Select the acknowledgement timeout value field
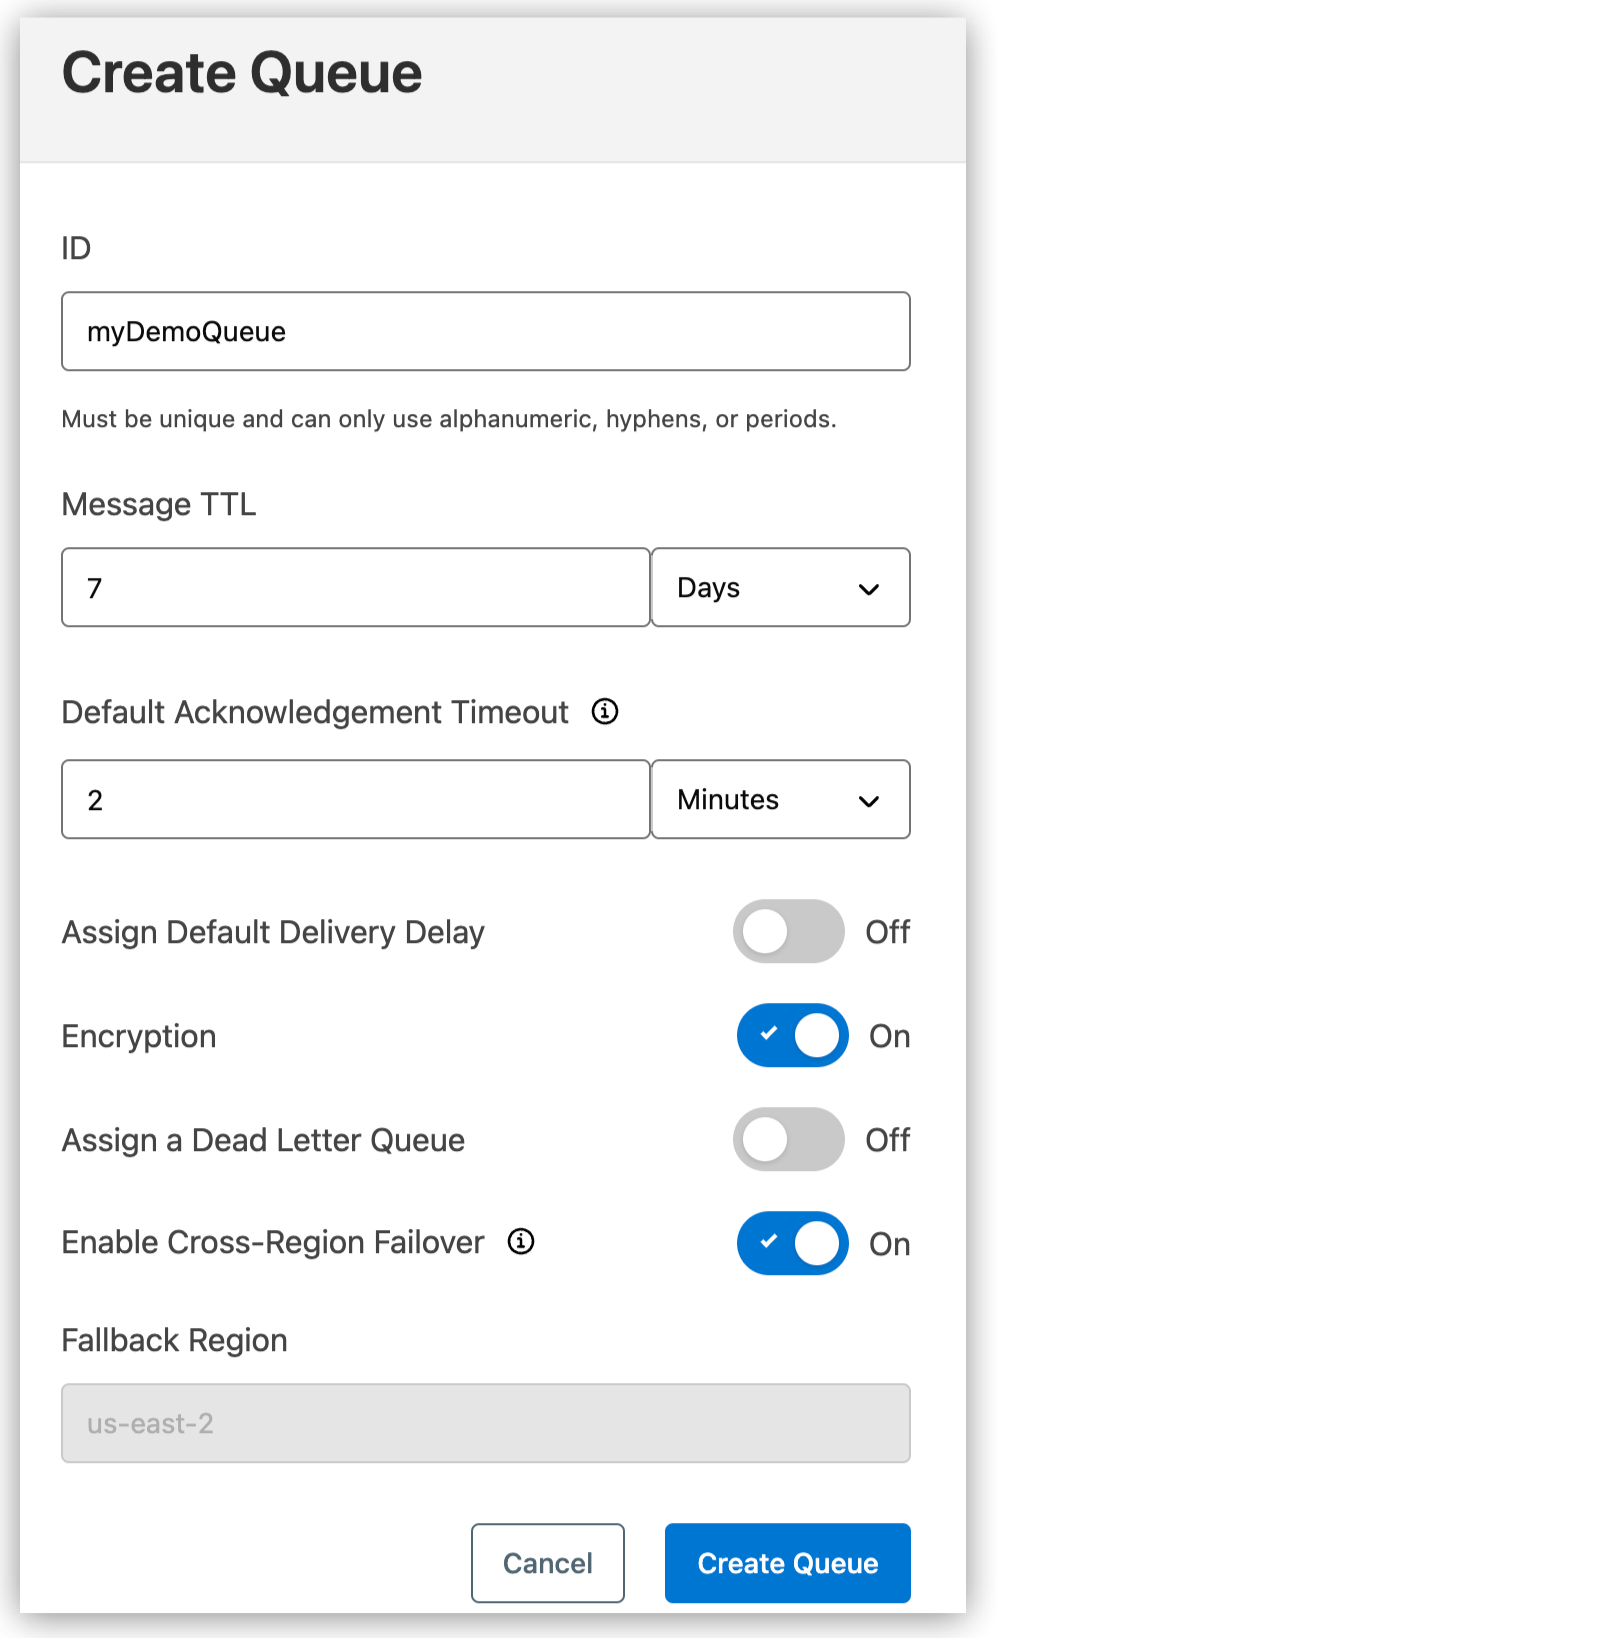1618x1638 pixels. [x=355, y=800]
